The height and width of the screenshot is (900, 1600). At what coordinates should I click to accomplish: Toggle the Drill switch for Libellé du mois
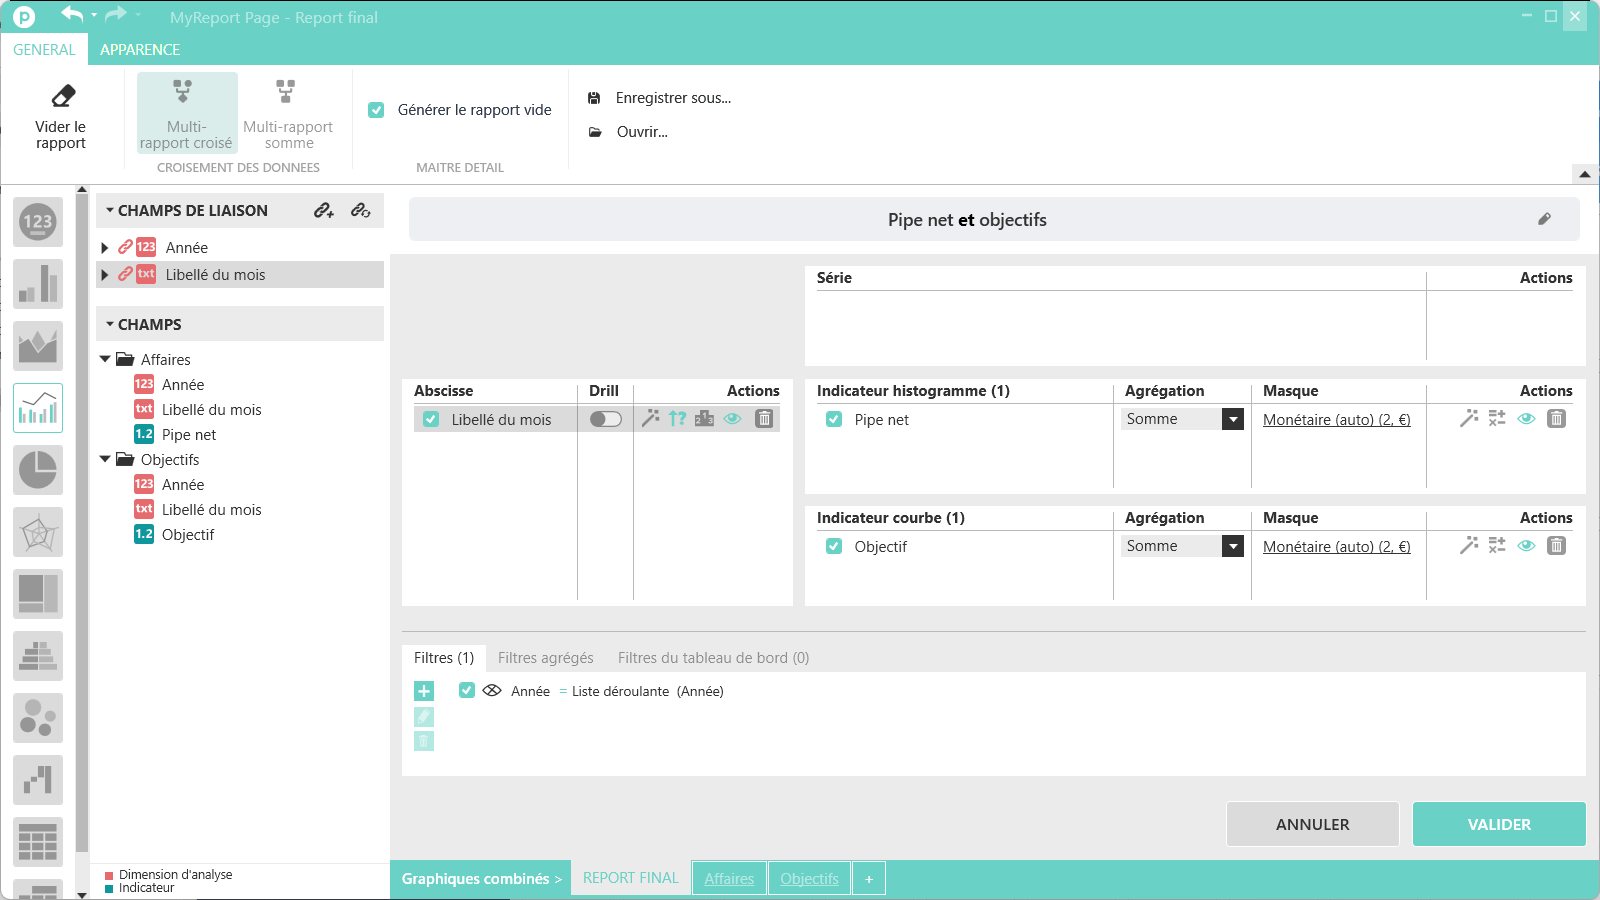[x=605, y=419]
